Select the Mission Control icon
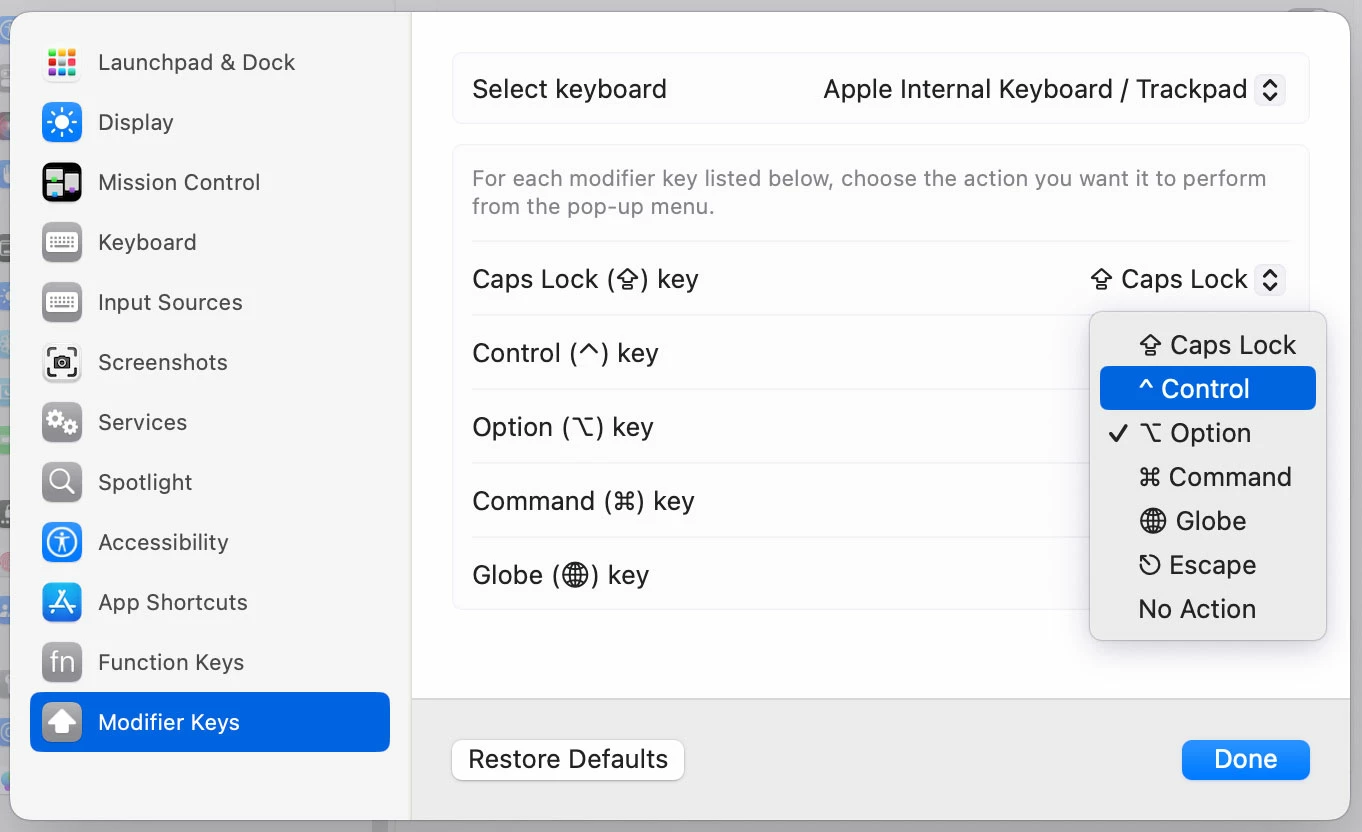The height and width of the screenshot is (832, 1362). 62,183
